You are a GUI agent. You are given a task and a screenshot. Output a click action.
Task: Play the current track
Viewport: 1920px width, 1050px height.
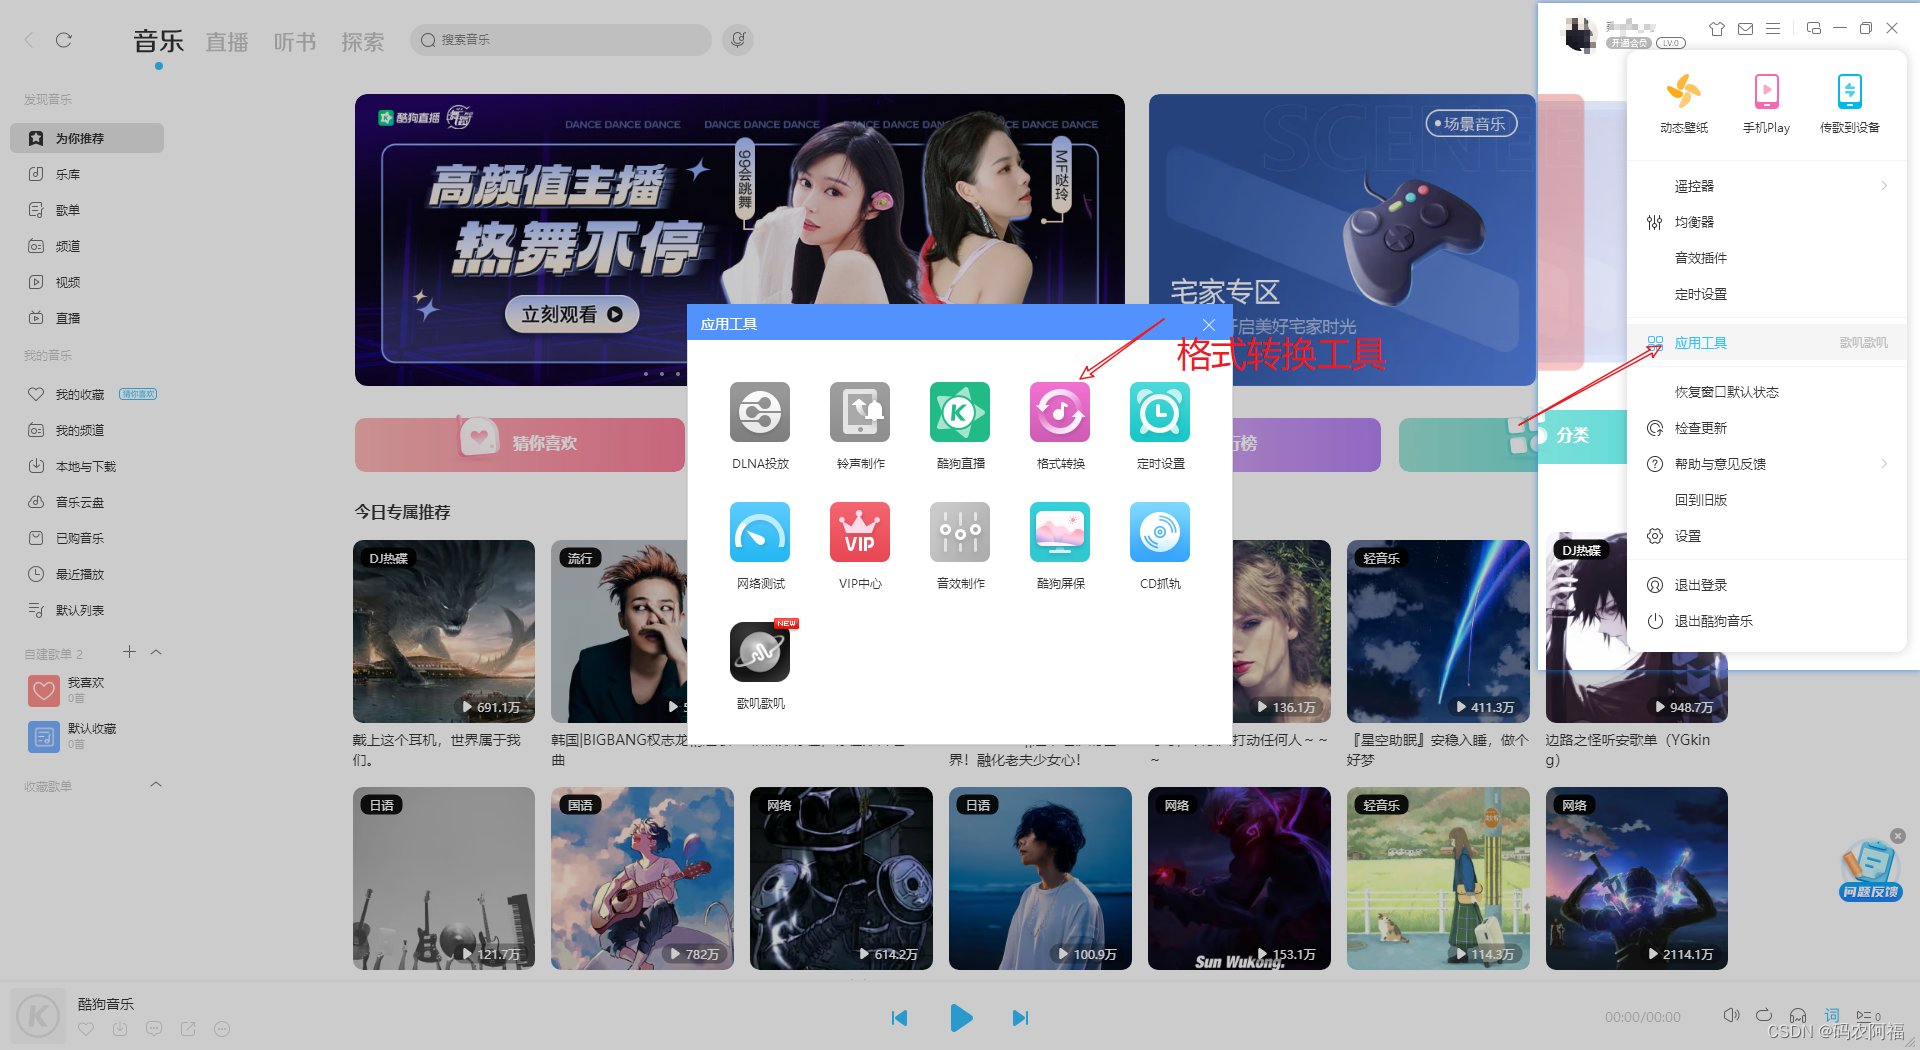pos(961,1018)
